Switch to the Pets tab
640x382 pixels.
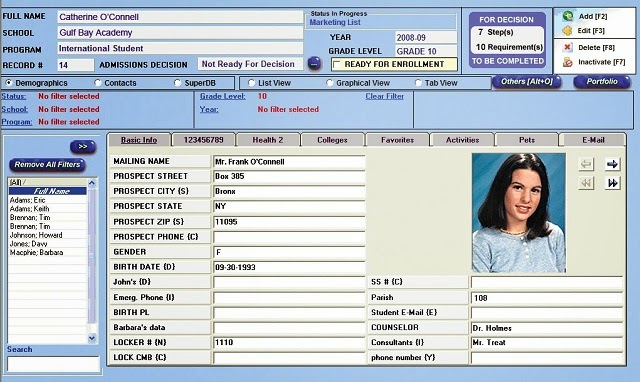(527, 140)
